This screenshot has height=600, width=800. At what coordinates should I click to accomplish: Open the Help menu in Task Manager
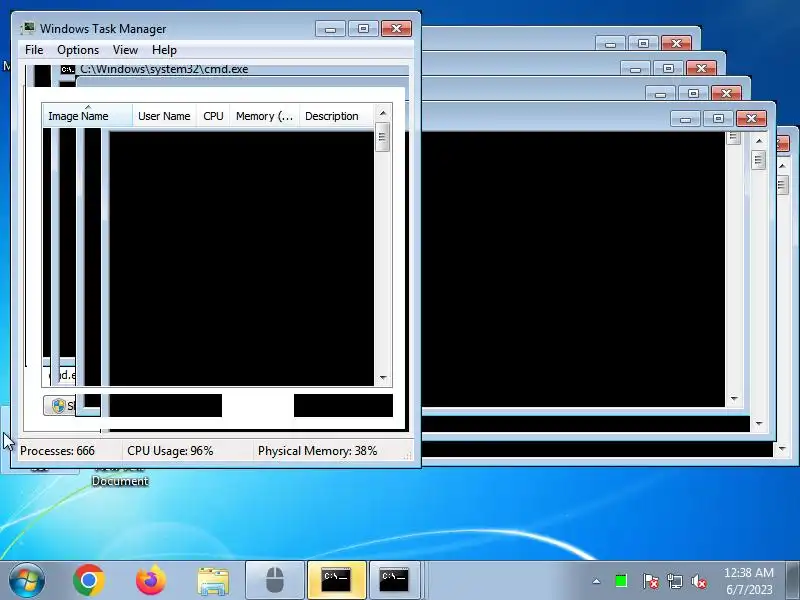click(164, 50)
